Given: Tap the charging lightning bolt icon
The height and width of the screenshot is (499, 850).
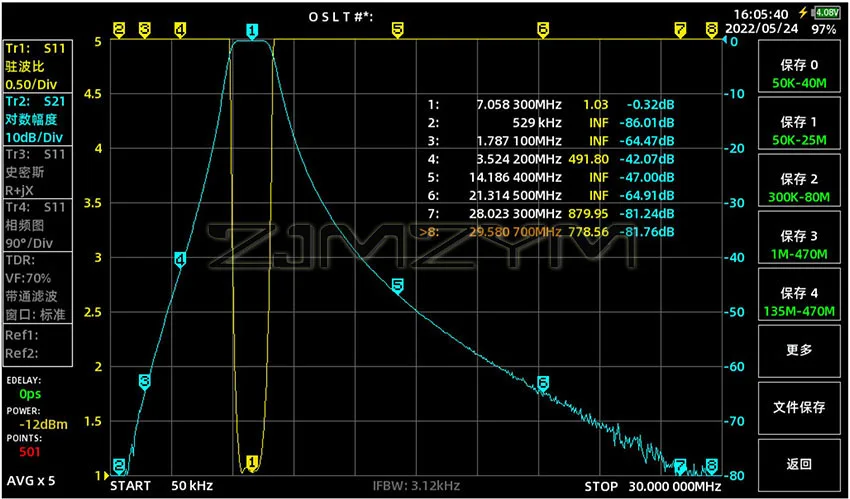Looking at the screenshot, I should point(802,13).
